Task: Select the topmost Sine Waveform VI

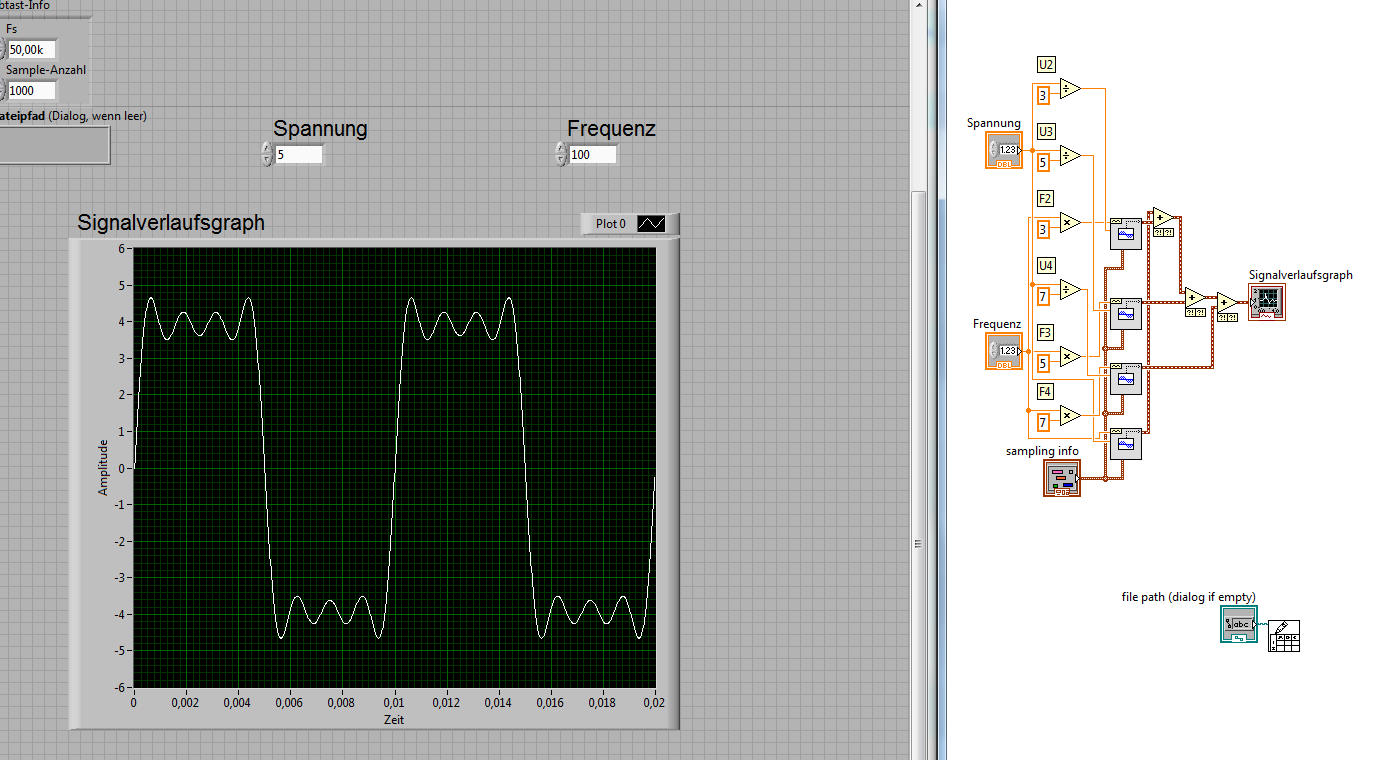Action: click(1126, 233)
